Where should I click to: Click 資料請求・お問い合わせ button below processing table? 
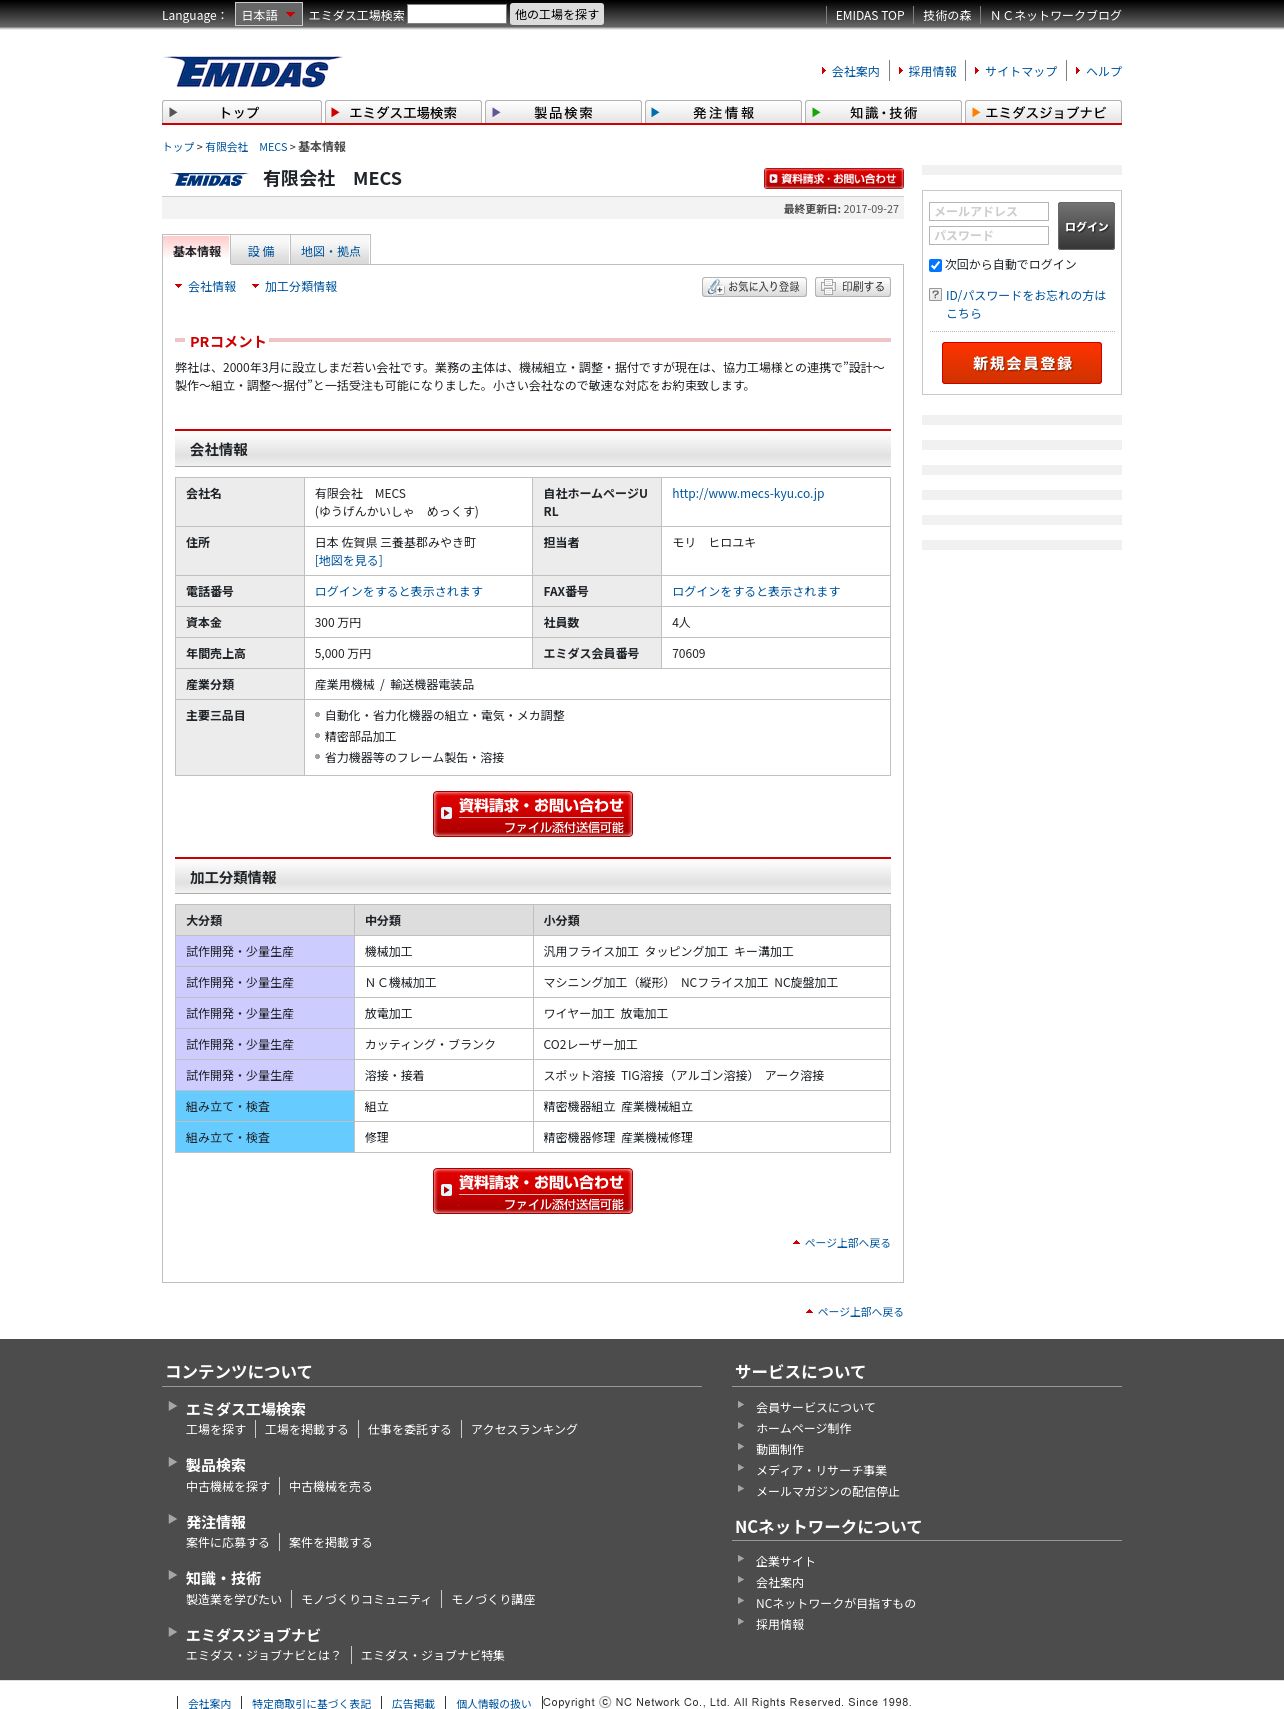pos(533,1191)
